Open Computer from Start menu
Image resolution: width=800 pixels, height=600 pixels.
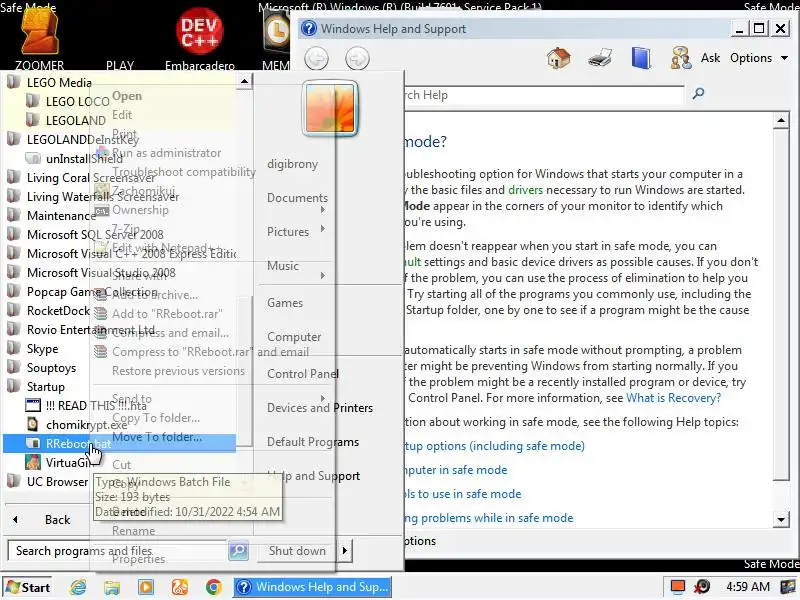pyautogui.click(x=294, y=337)
